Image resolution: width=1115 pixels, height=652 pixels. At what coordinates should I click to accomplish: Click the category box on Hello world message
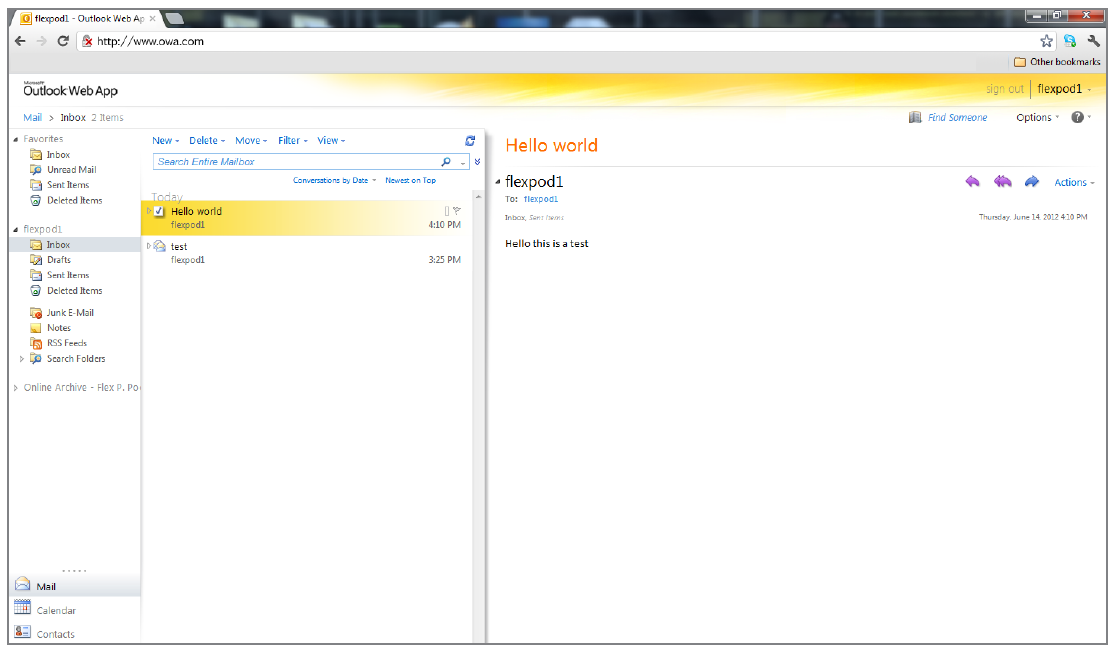(447, 210)
